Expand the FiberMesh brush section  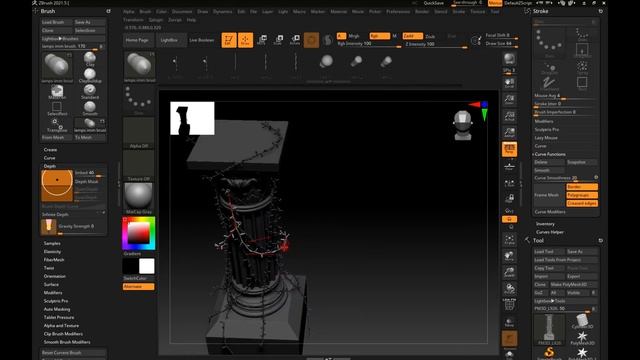(54, 260)
